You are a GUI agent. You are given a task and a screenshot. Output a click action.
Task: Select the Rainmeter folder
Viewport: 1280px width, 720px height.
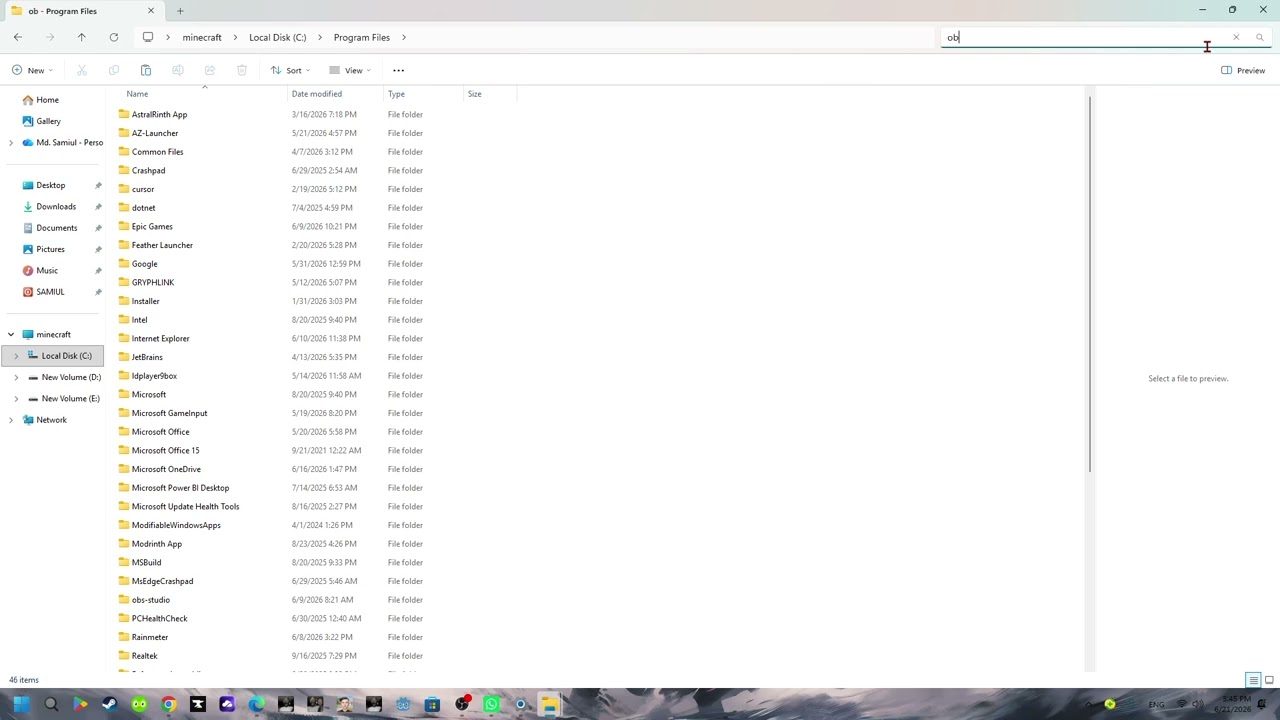(x=150, y=637)
